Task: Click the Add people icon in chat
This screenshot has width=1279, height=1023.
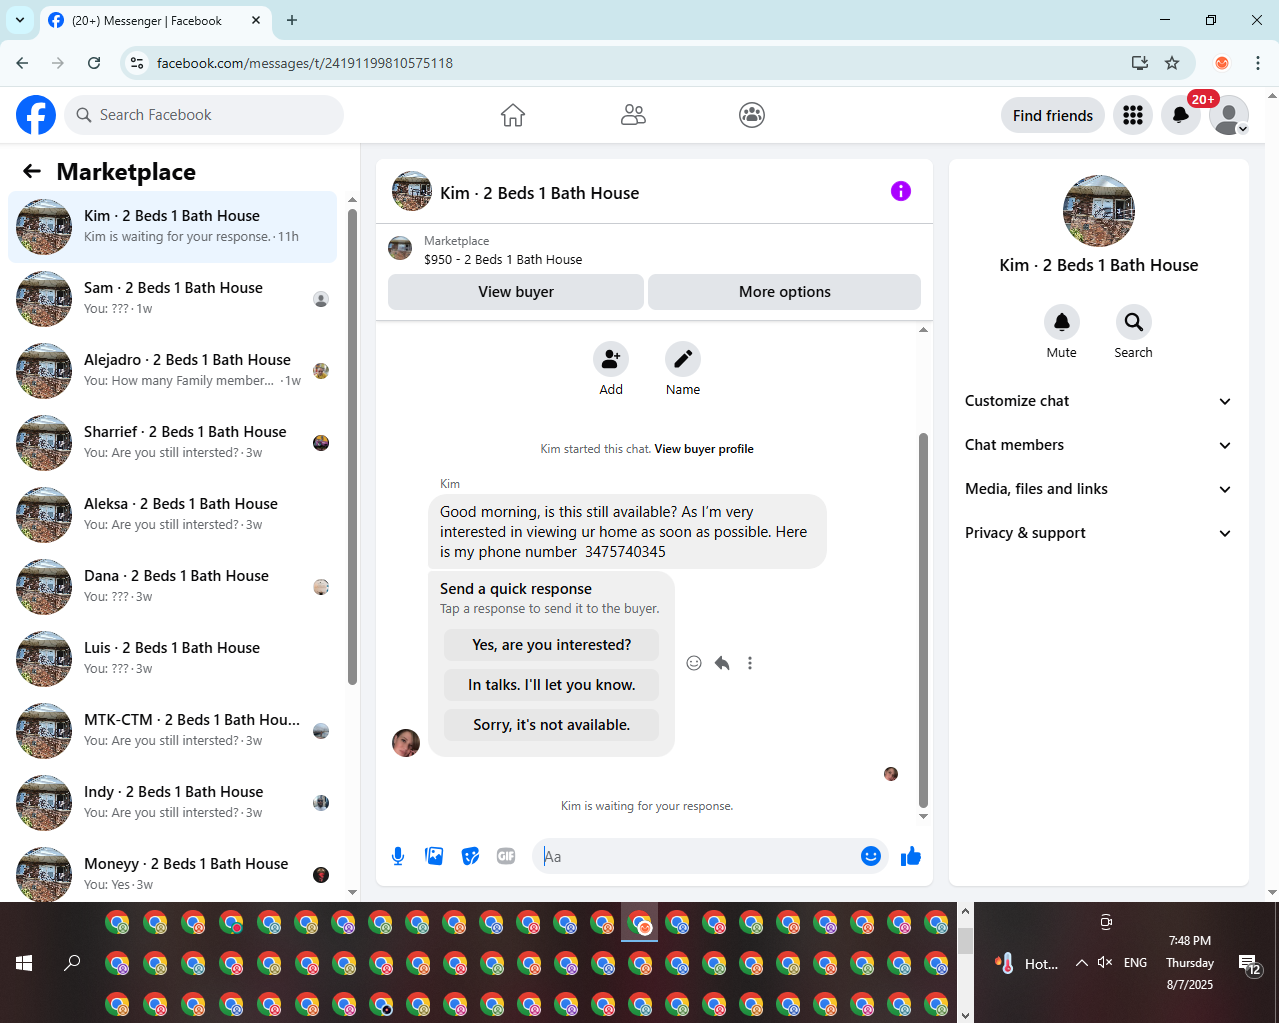Action: pyautogui.click(x=611, y=359)
